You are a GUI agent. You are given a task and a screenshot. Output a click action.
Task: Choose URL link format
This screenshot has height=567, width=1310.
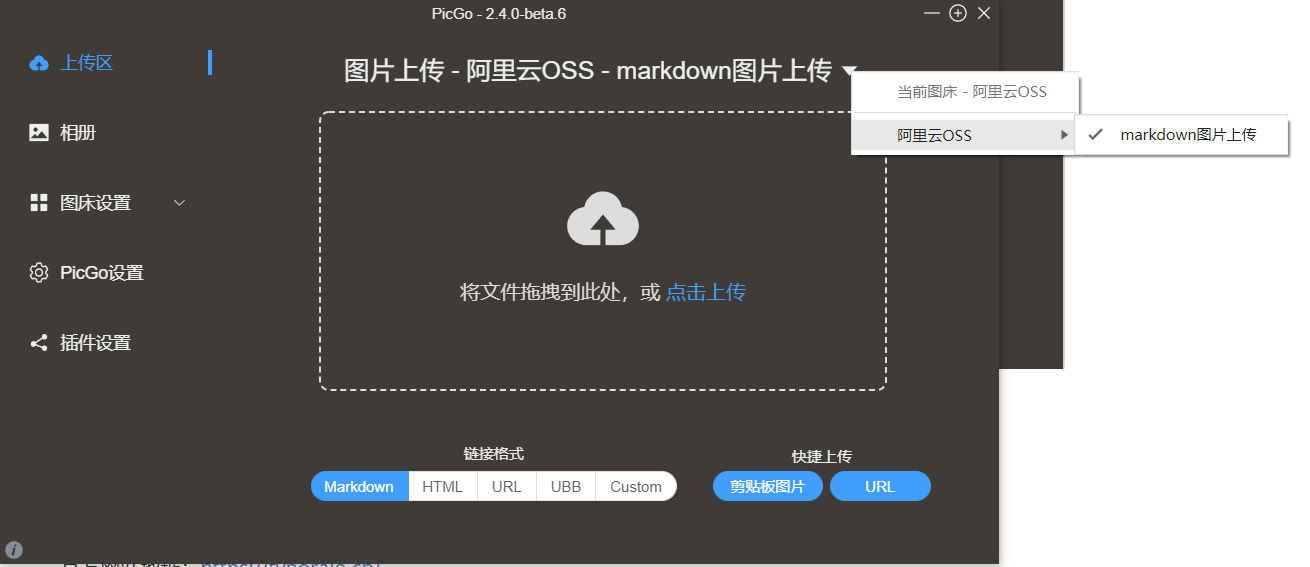pos(507,487)
